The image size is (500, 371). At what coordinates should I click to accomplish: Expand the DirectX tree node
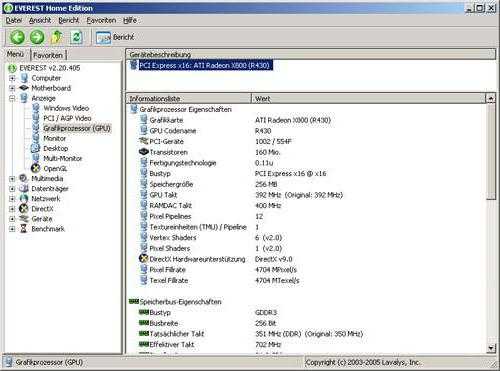pyautogui.click(x=12, y=209)
